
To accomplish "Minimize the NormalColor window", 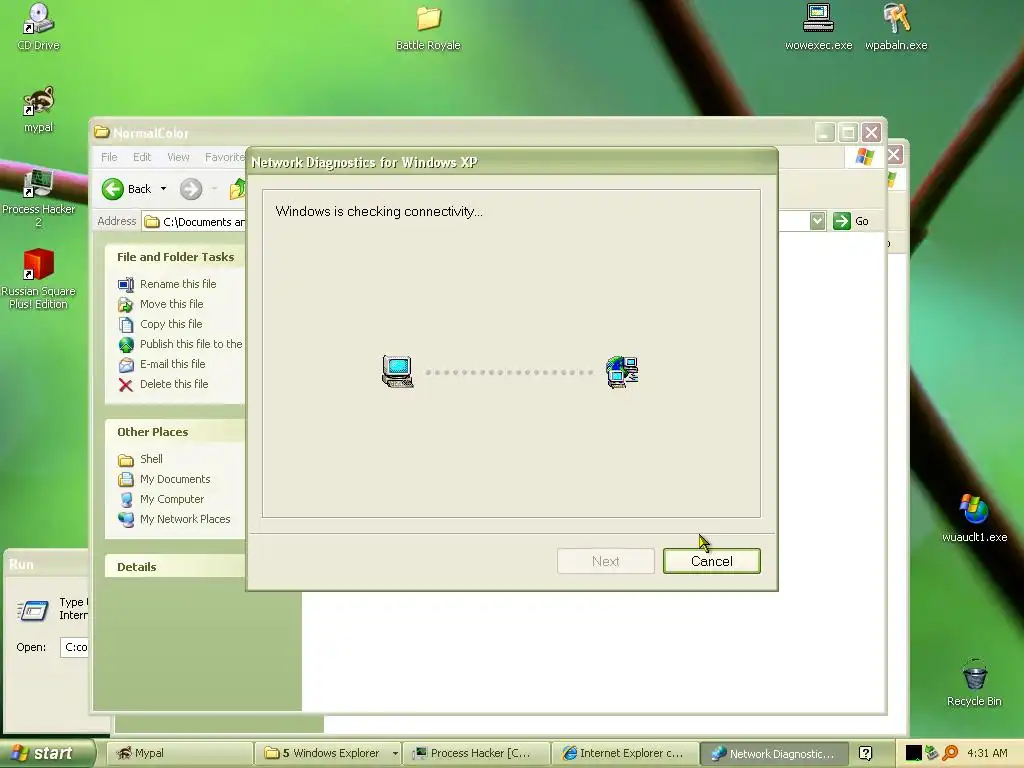I will point(825,133).
